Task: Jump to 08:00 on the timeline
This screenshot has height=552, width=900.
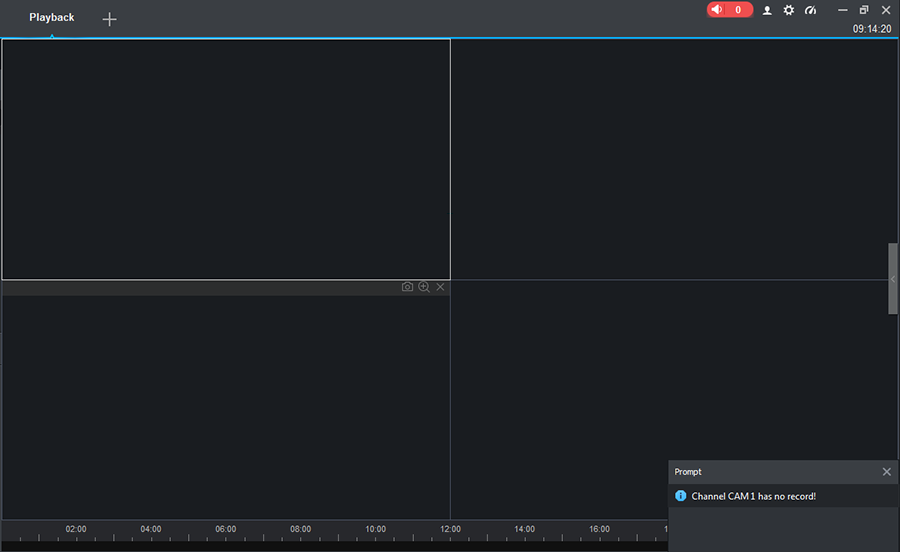Action: [x=301, y=537]
